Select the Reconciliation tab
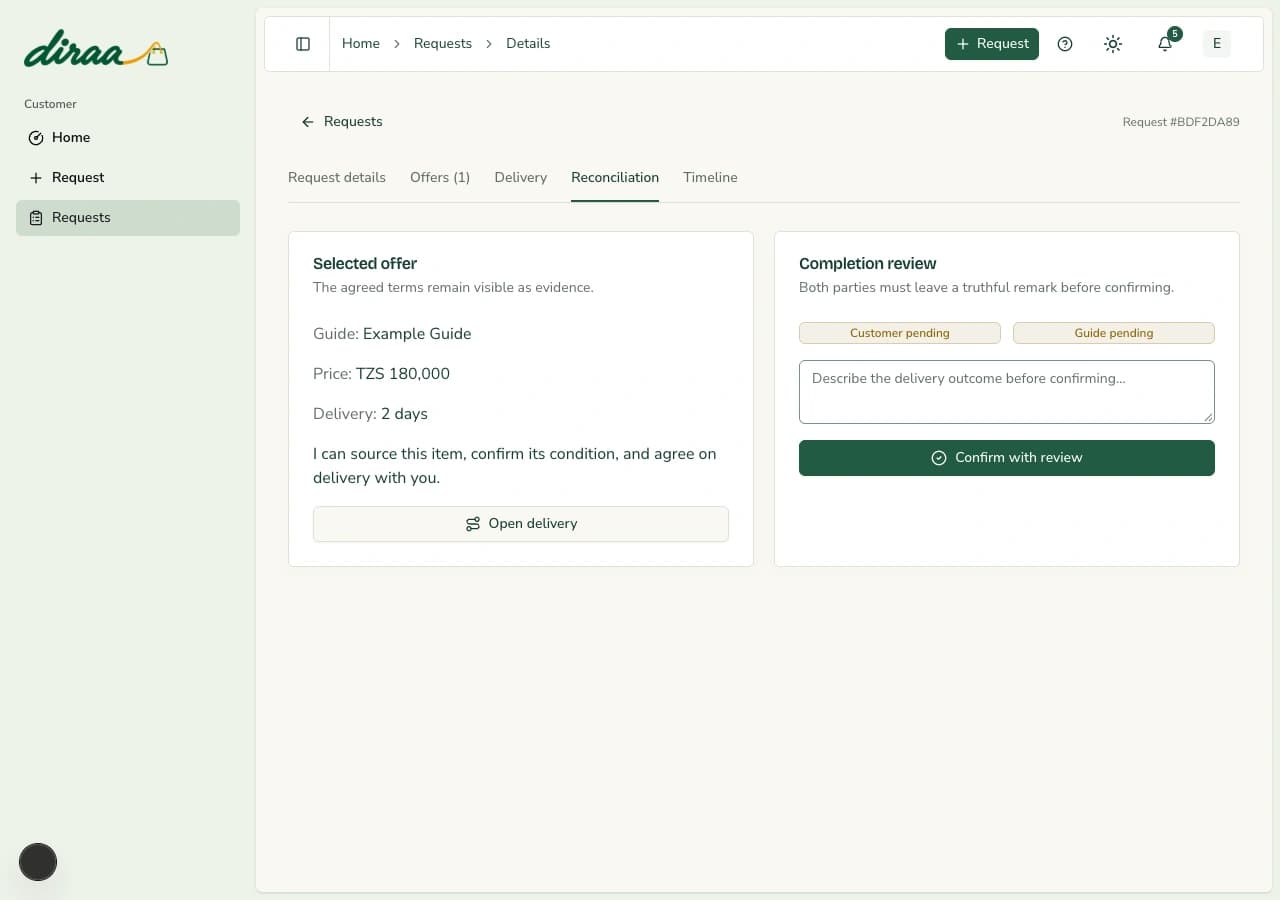The image size is (1280, 900). point(615,178)
